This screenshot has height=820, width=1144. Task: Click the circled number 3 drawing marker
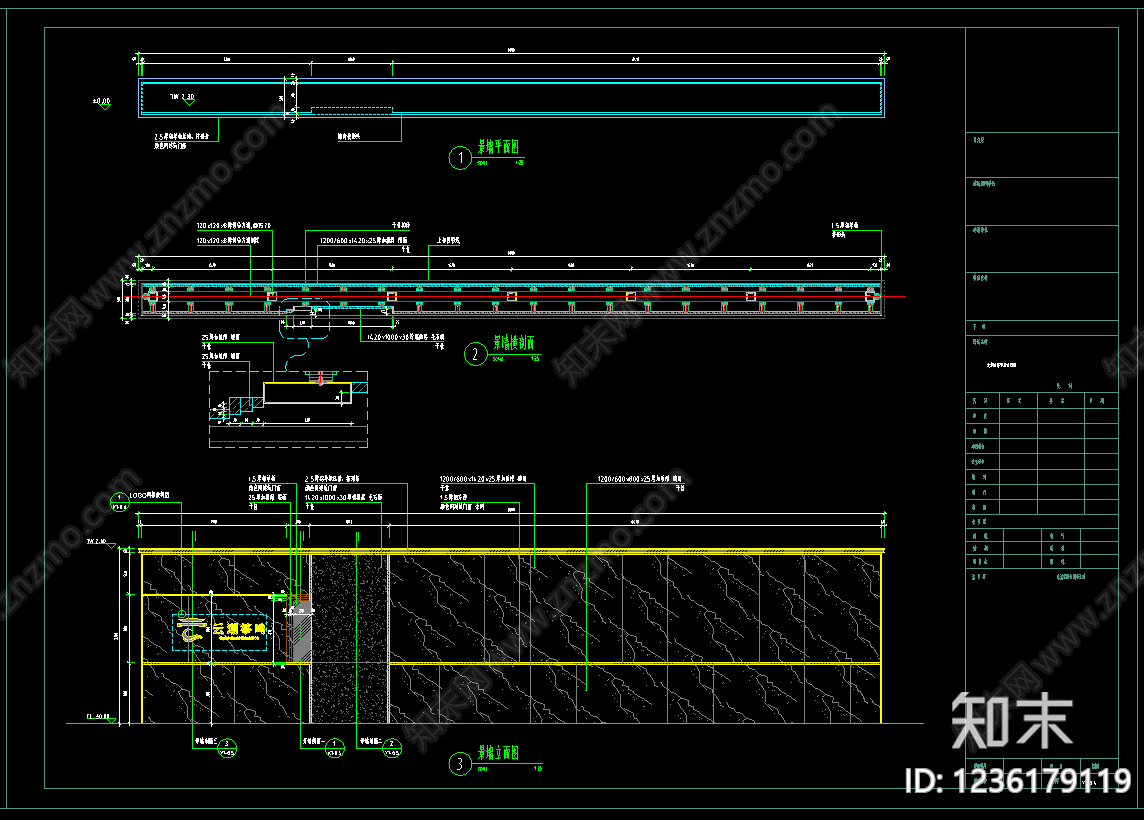coord(460,764)
